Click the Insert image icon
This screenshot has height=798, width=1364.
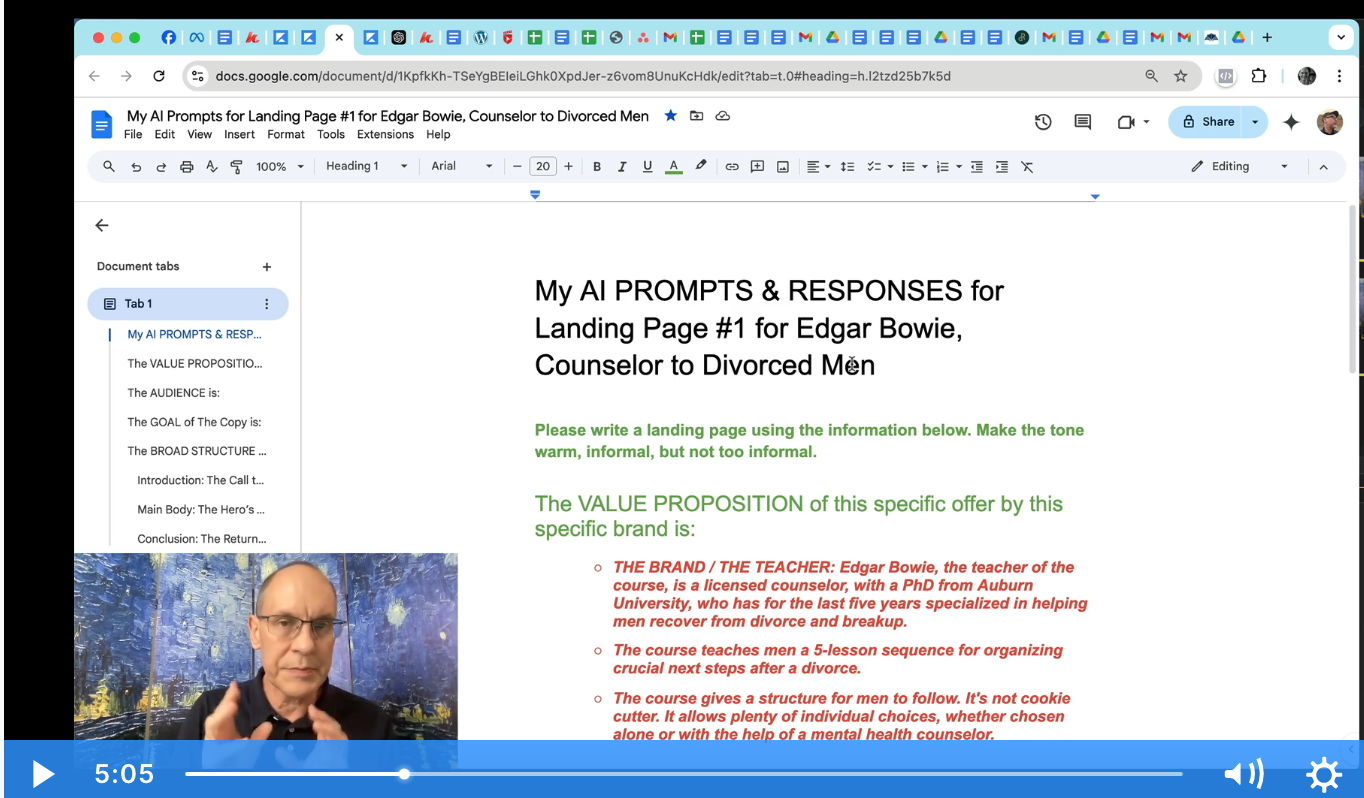coord(783,167)
